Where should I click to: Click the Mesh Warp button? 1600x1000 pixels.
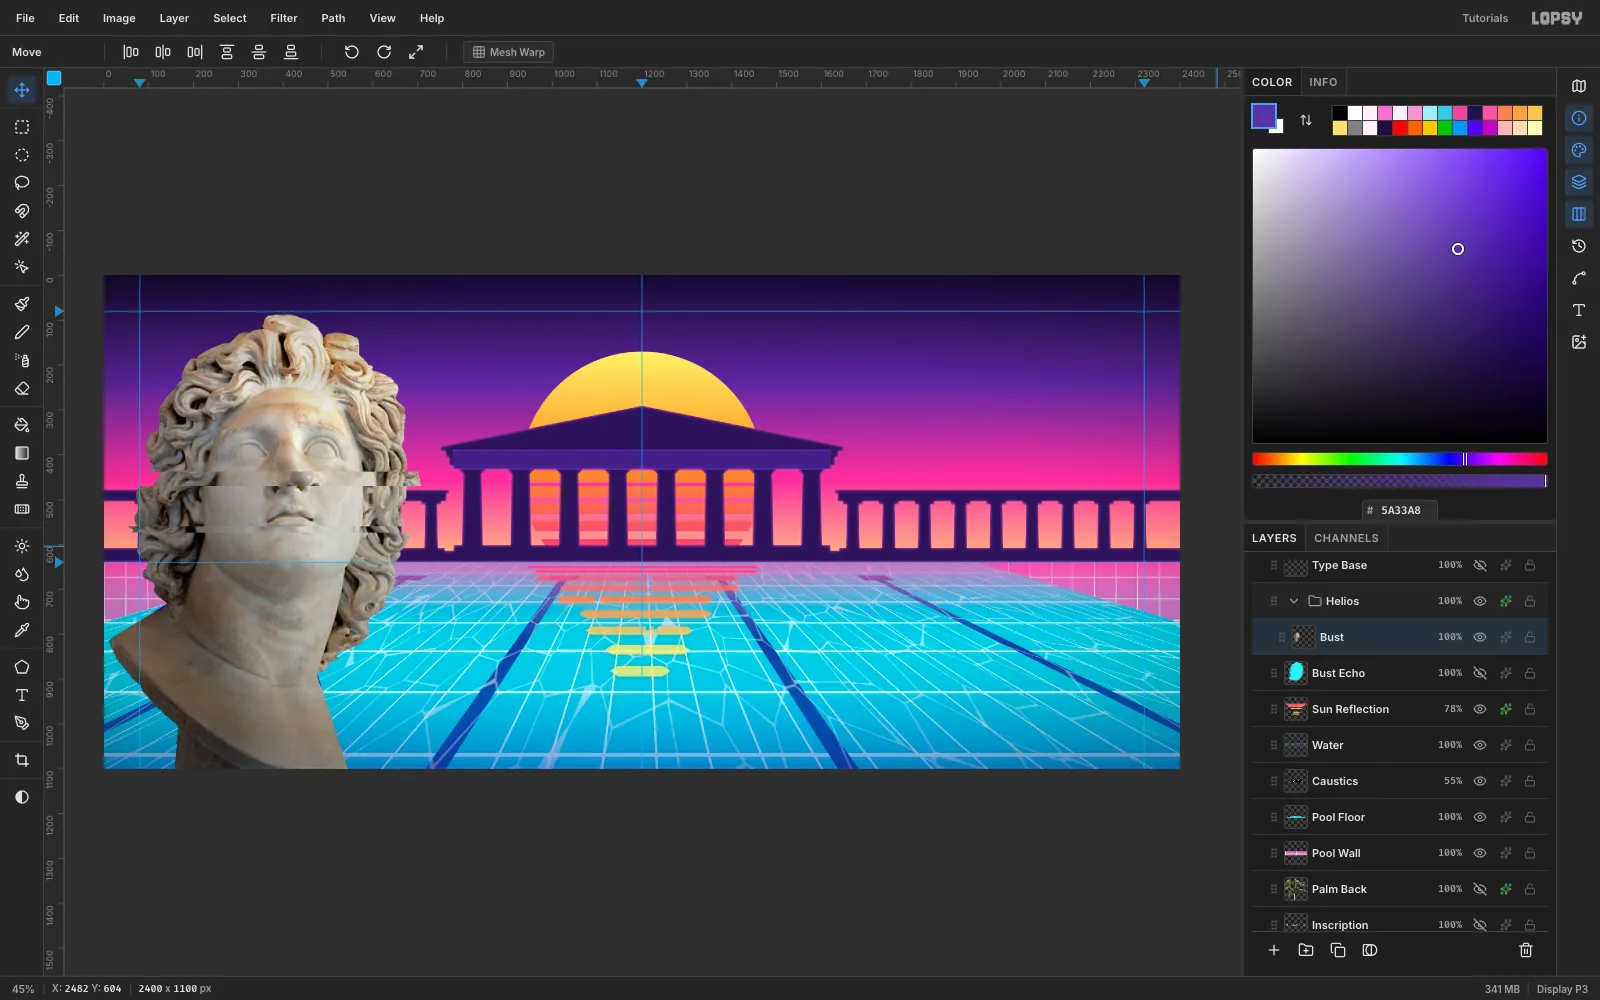[x=509, y=52]
